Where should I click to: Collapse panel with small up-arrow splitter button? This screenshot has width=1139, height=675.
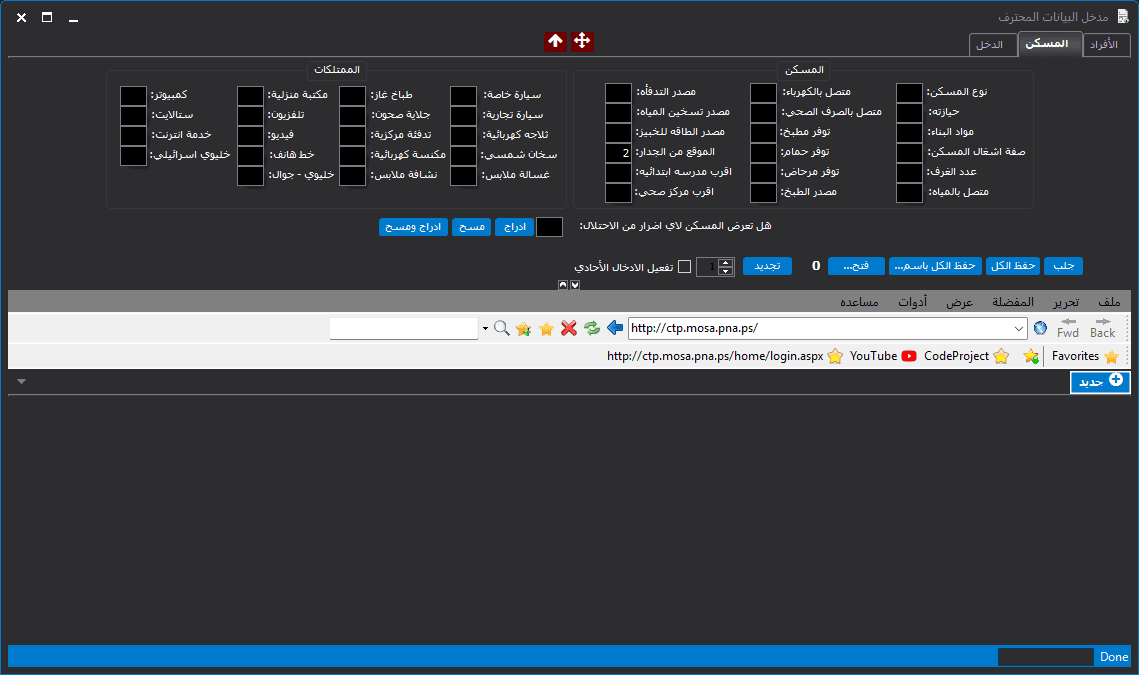563,285
